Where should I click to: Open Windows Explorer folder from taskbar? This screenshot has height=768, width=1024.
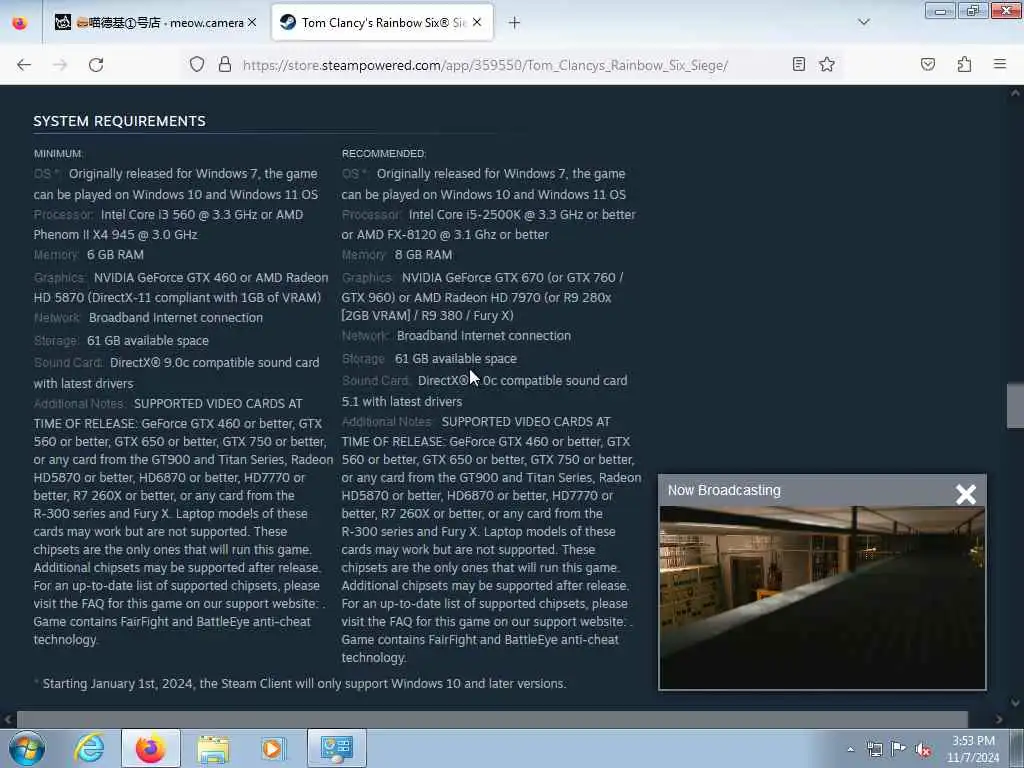click(213, 748)
